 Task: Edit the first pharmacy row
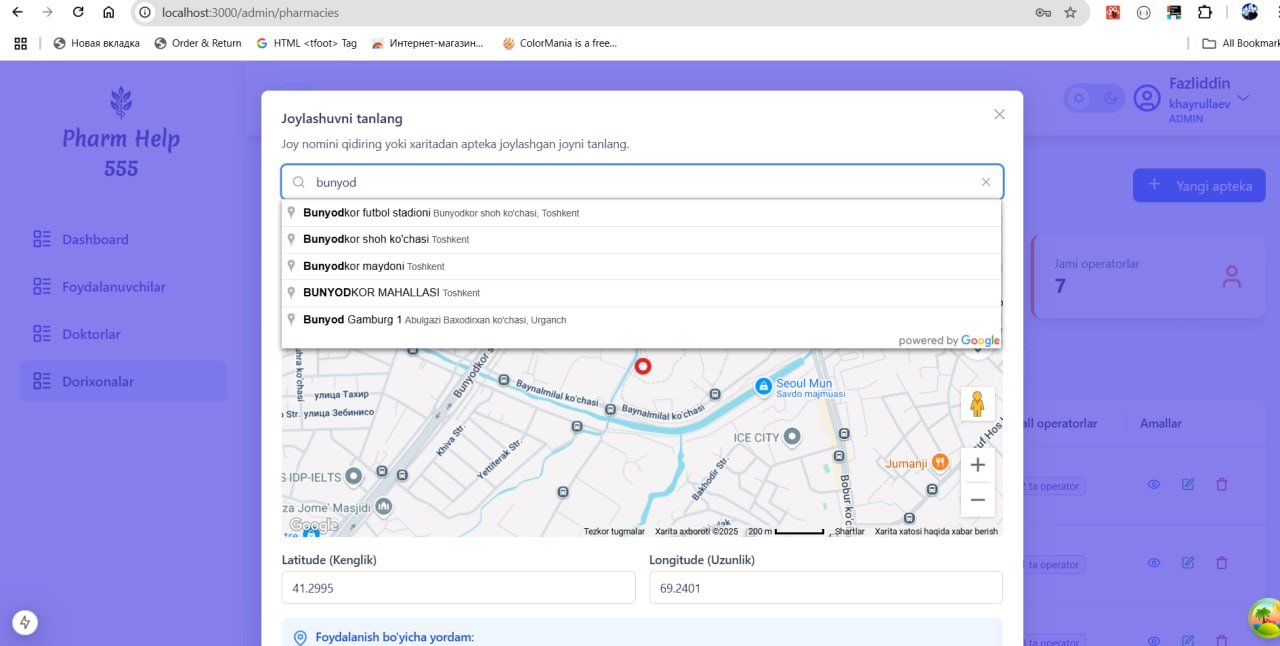pos(1188,484)
